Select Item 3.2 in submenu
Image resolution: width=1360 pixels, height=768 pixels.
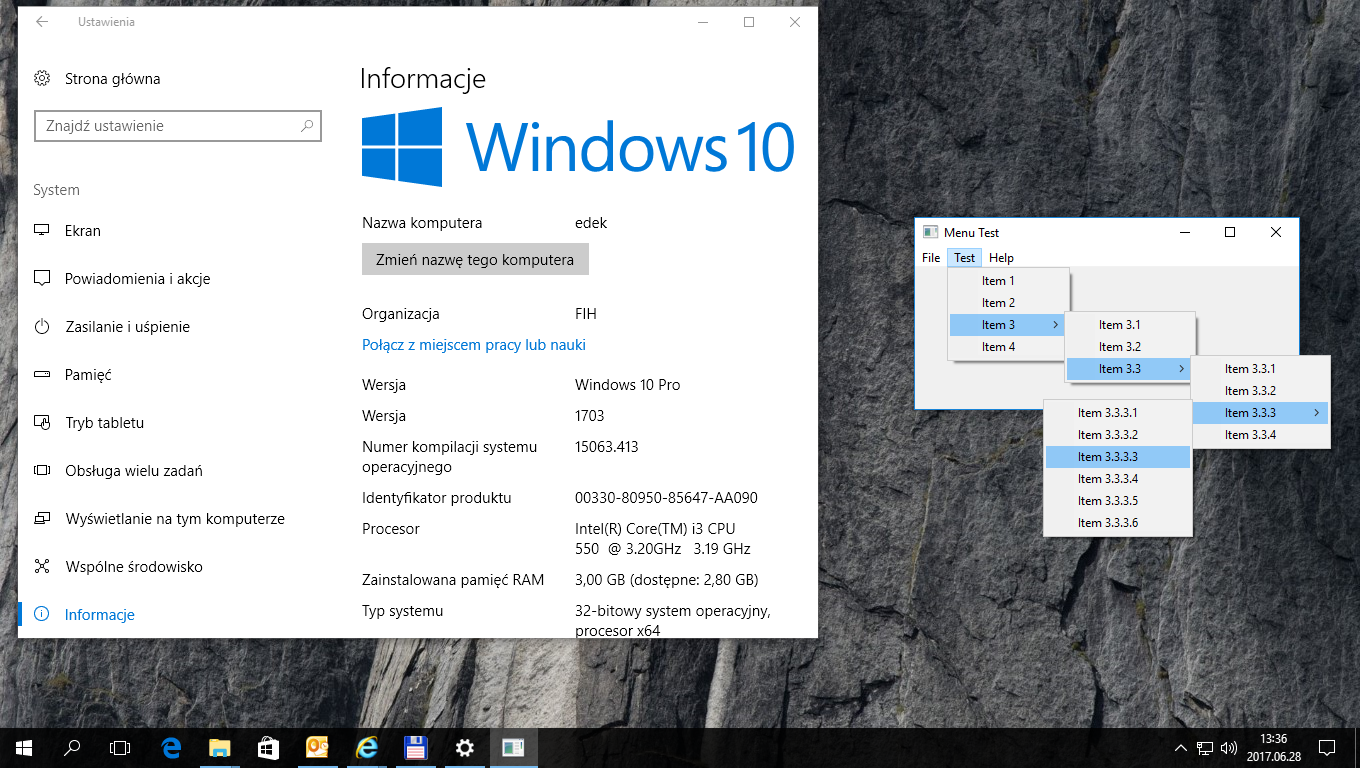pos(1130,347)
